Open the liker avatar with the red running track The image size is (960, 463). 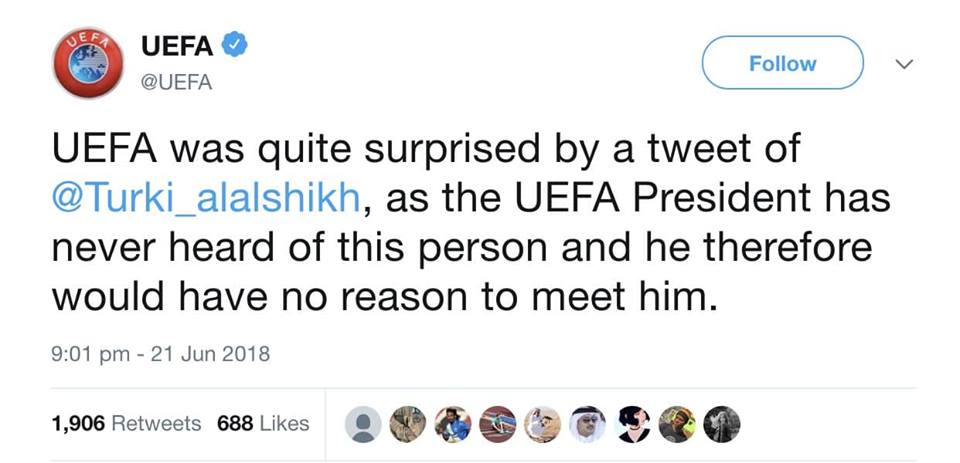[497, 424]
